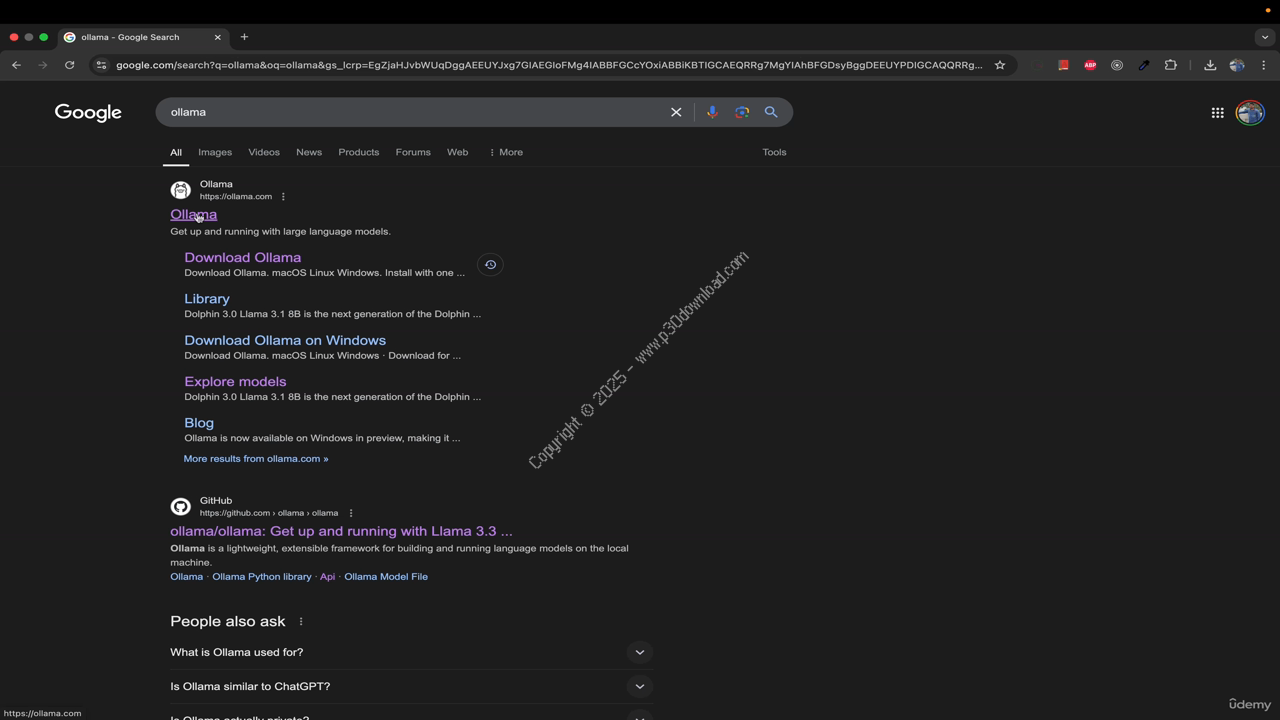Open the Ollama Python library sublink
This screenshot has width=1280, height=720.
click(262, 577)
